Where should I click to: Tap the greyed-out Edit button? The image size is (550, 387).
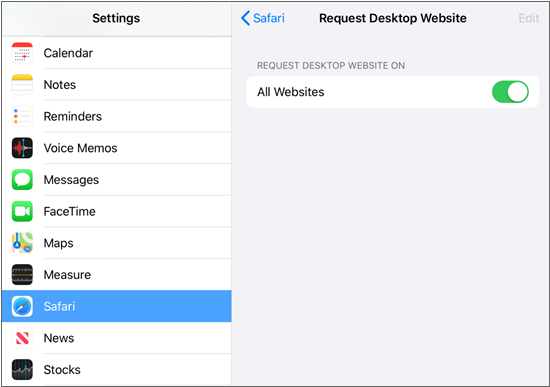(x=529, y=18)
